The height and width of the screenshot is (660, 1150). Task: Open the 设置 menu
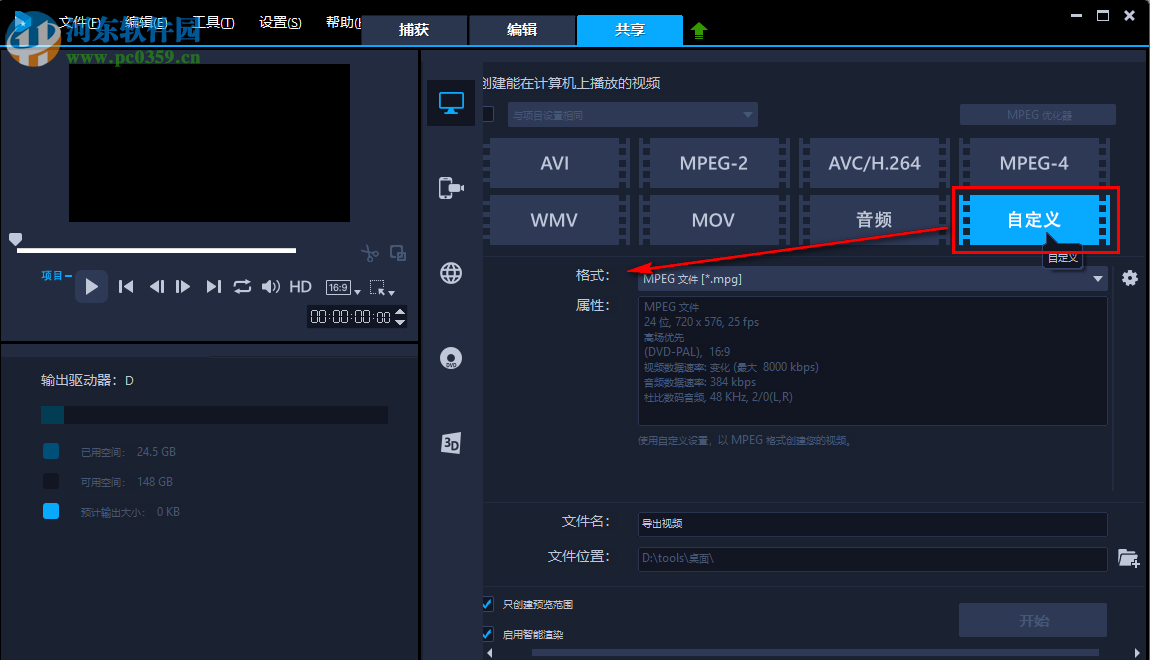click(279, 21)
